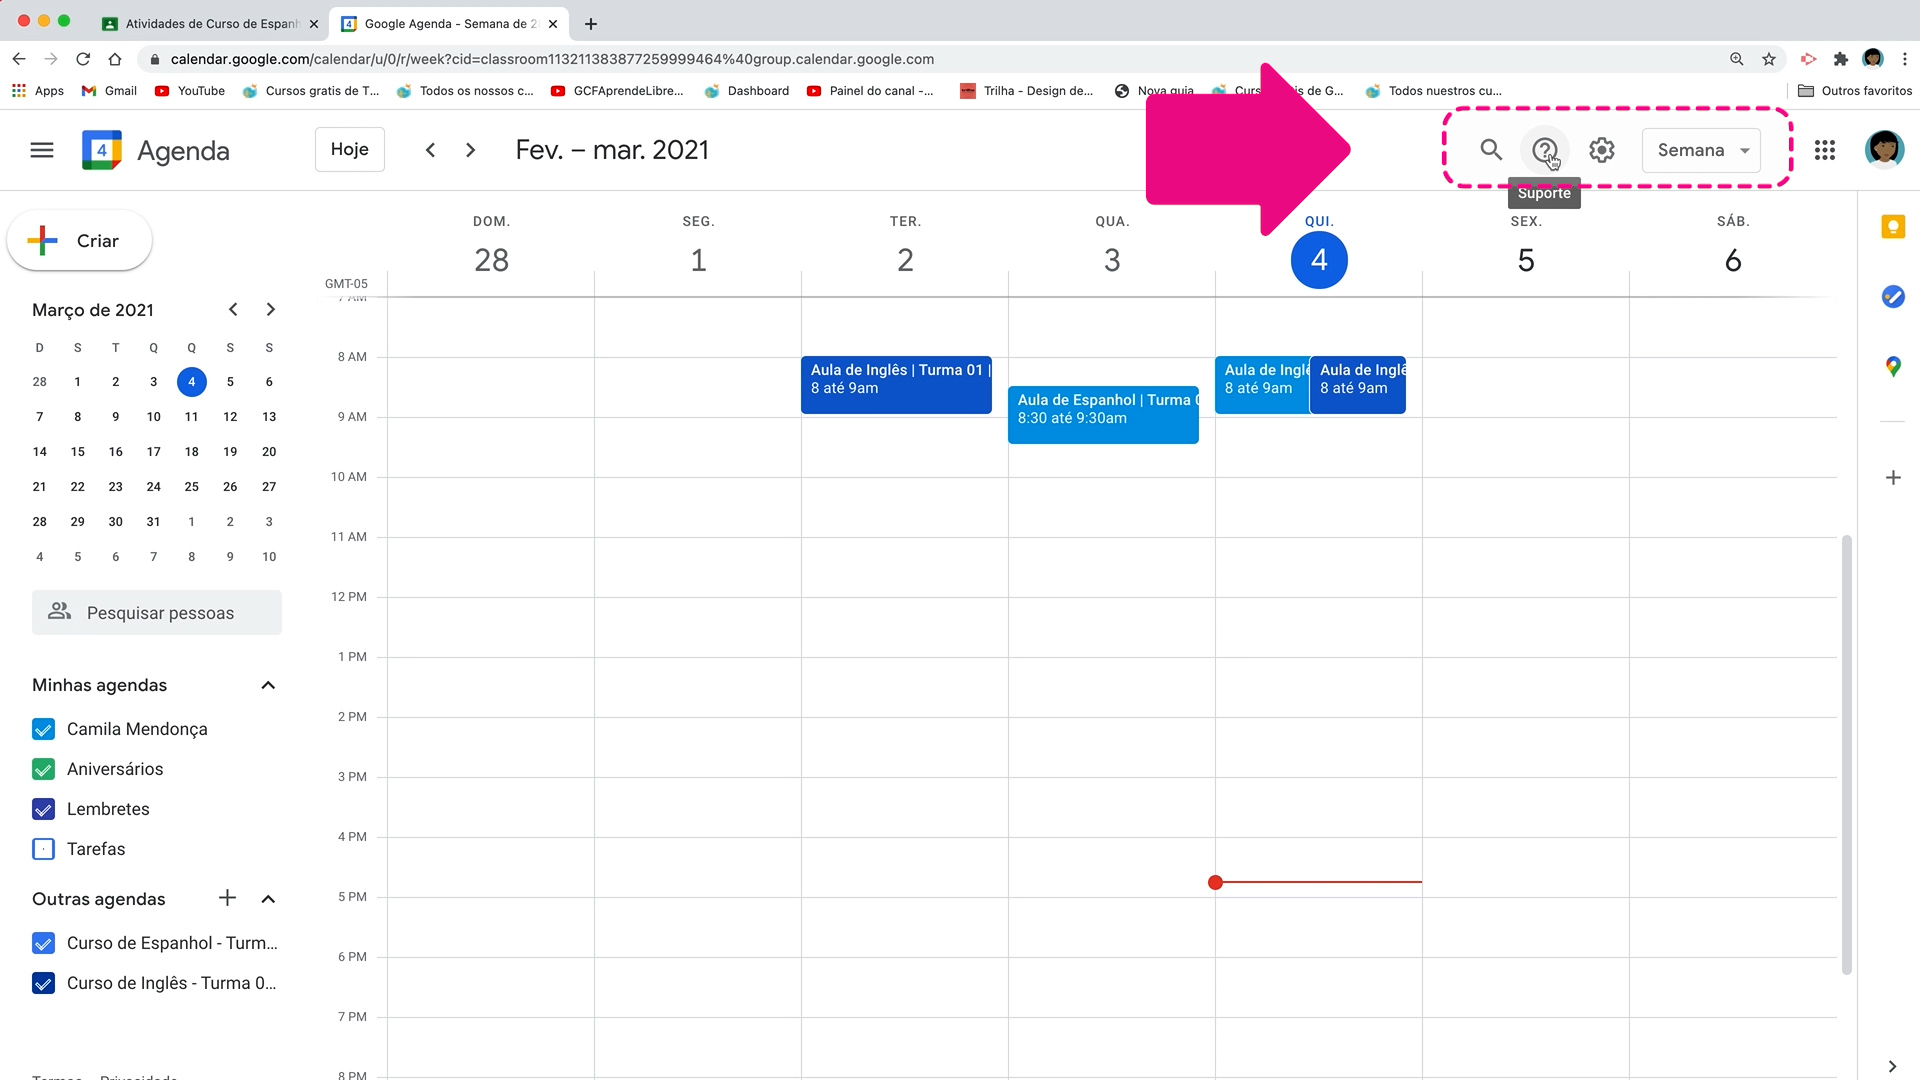
Task: Open the Search in Google Agenda
Action: 1491,149
